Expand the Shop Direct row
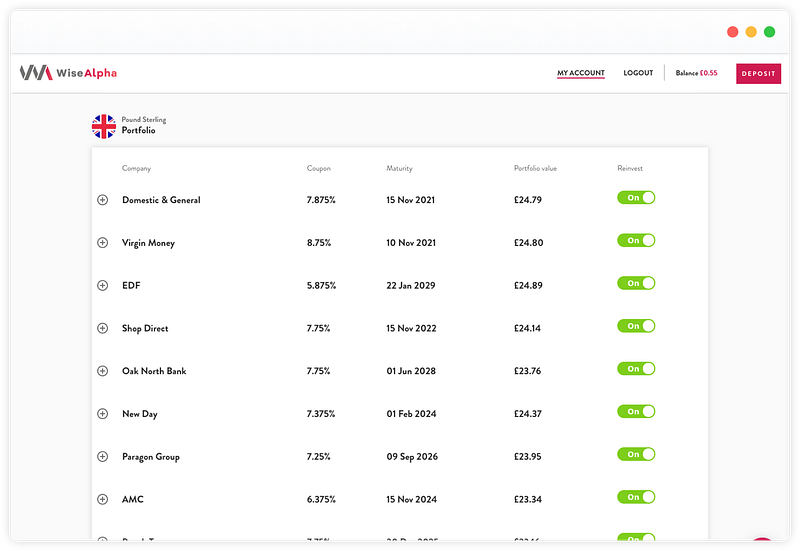The image size is (800, 551). (103, 328)
